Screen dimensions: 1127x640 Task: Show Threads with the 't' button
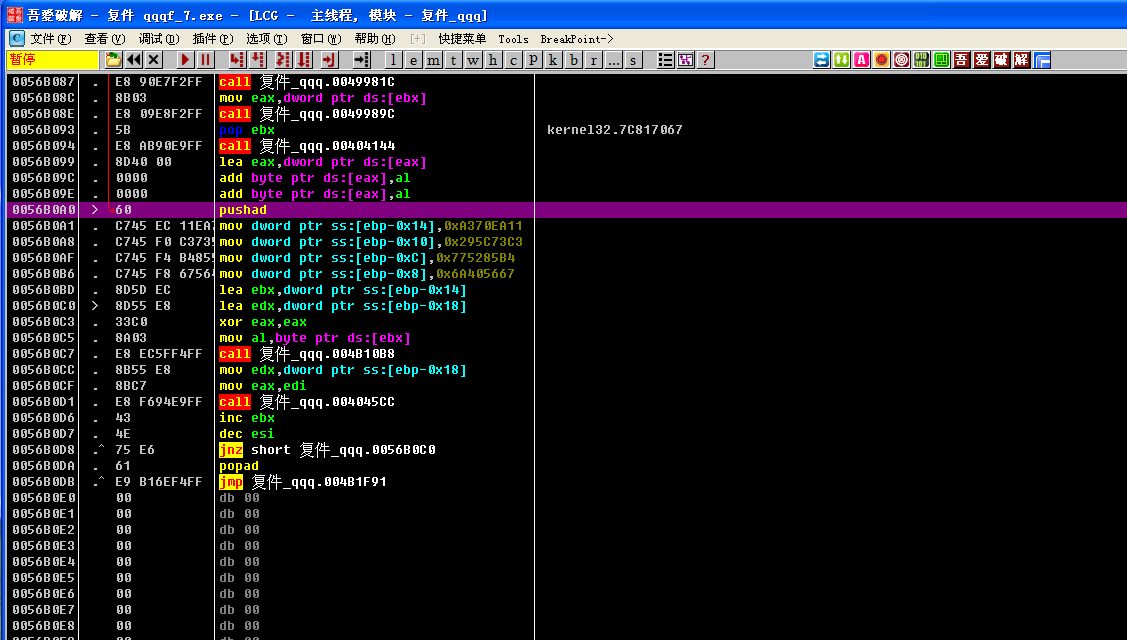pos(454,60)
